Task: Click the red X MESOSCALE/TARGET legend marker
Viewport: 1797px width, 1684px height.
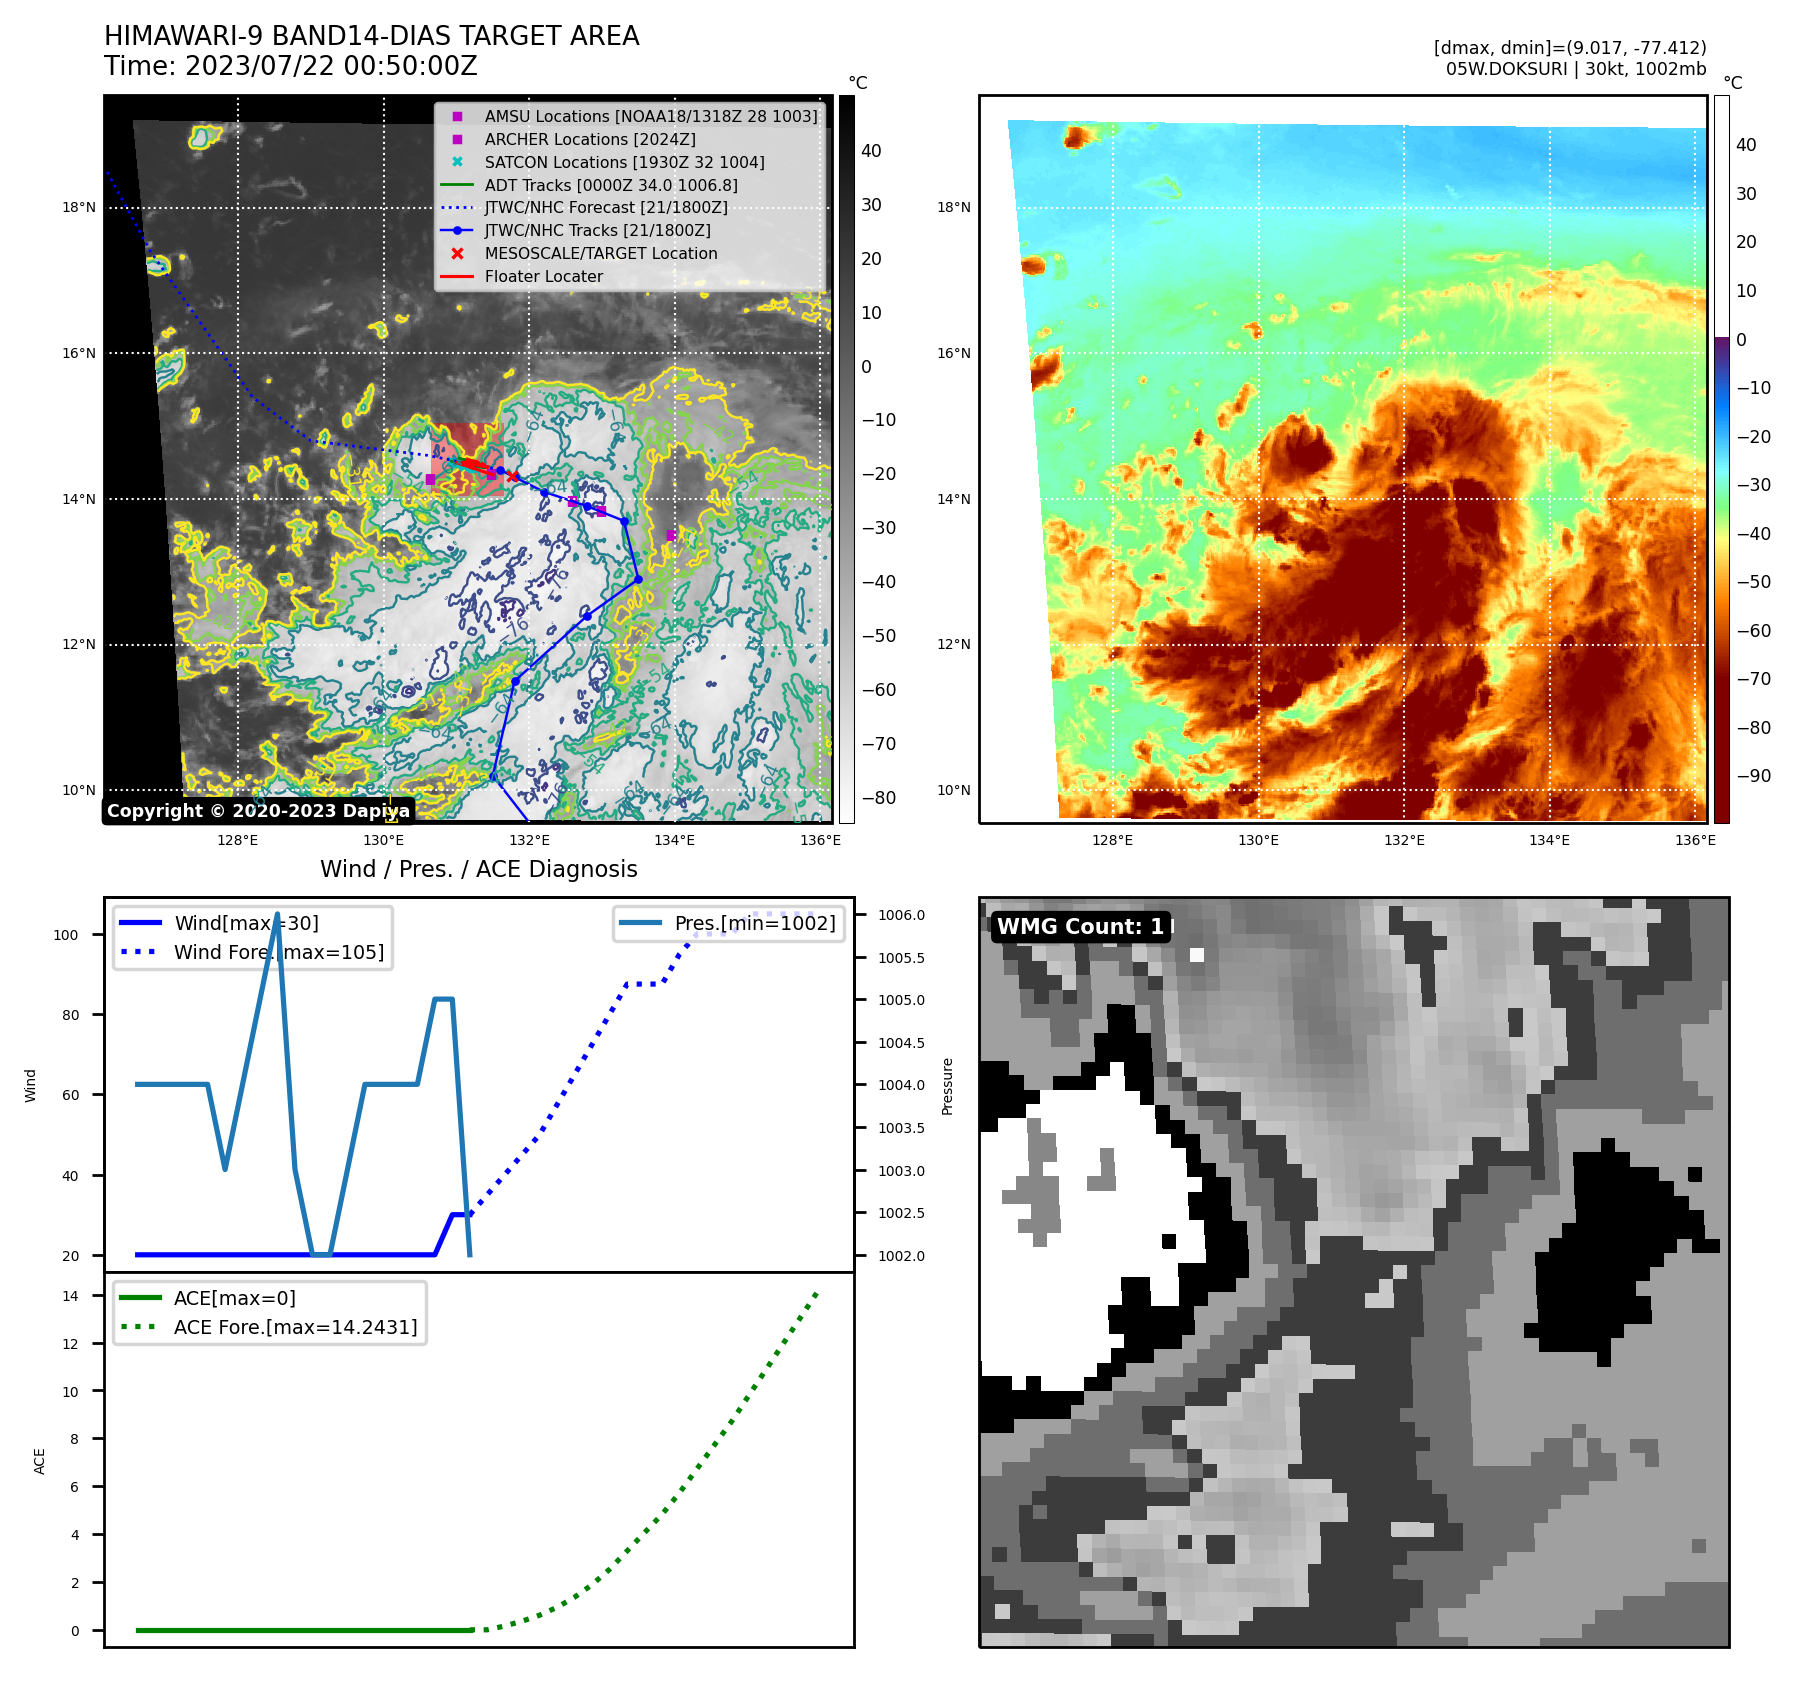Action: (x=457, y=254)
